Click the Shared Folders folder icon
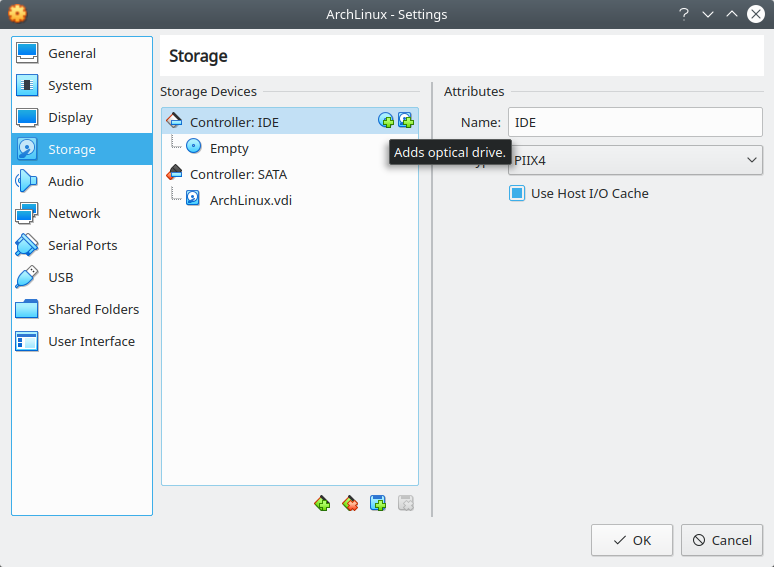This screenshot has width=774, height=567. [27, 309]
